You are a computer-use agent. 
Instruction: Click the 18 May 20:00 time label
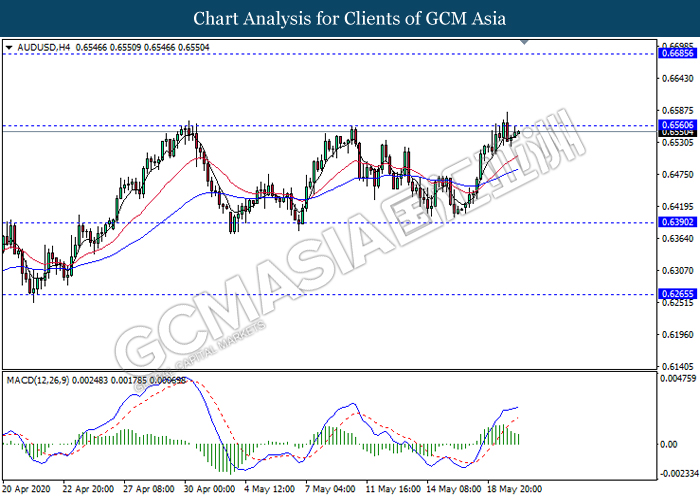[514, 489]
